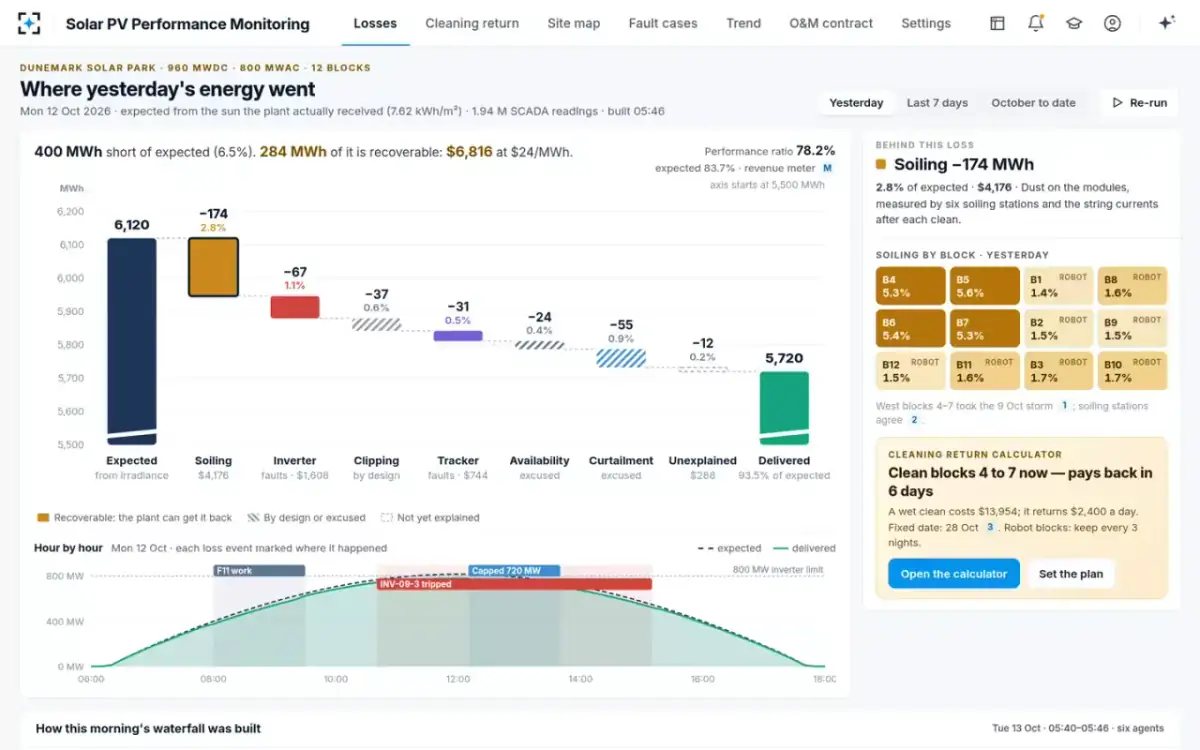The height and width of the screenshot is (750, 1200).
Task: Open soiling block B11 1.6% tile
Action: (x=984, y=370)
